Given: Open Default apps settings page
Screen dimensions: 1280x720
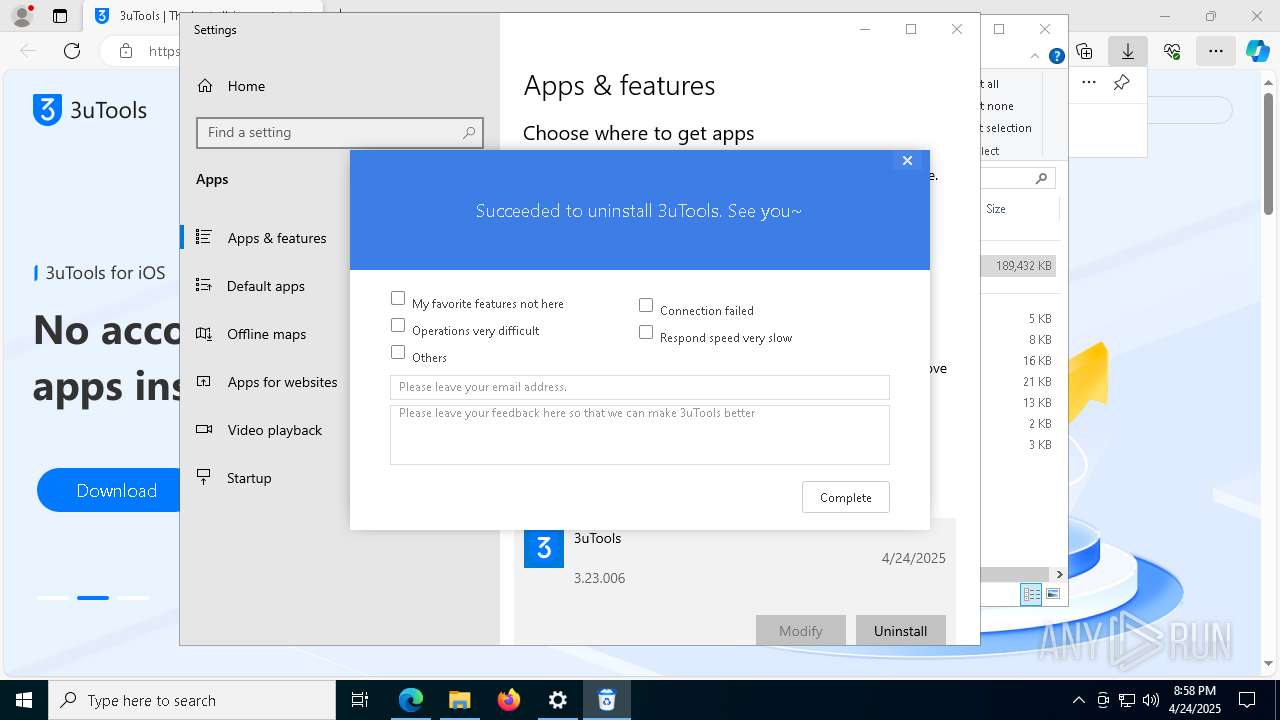Looking at the screenshot, I should [x=265, y=286].
